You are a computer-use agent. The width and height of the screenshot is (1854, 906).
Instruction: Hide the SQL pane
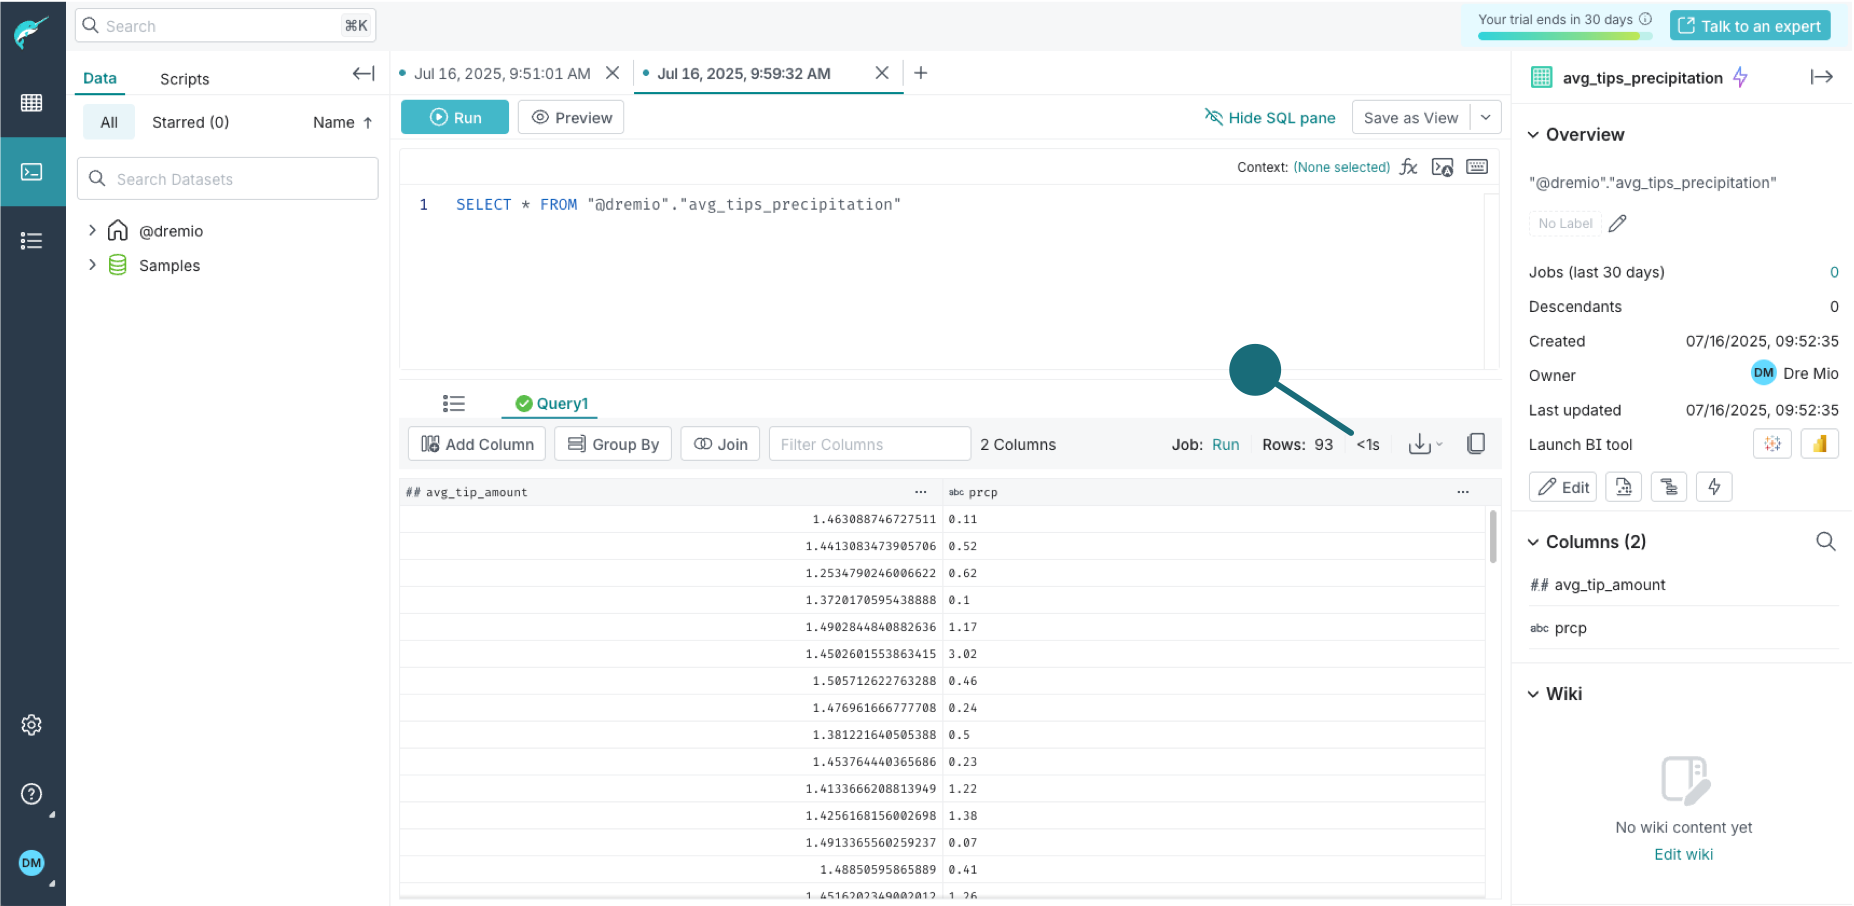coord(1270,117)
